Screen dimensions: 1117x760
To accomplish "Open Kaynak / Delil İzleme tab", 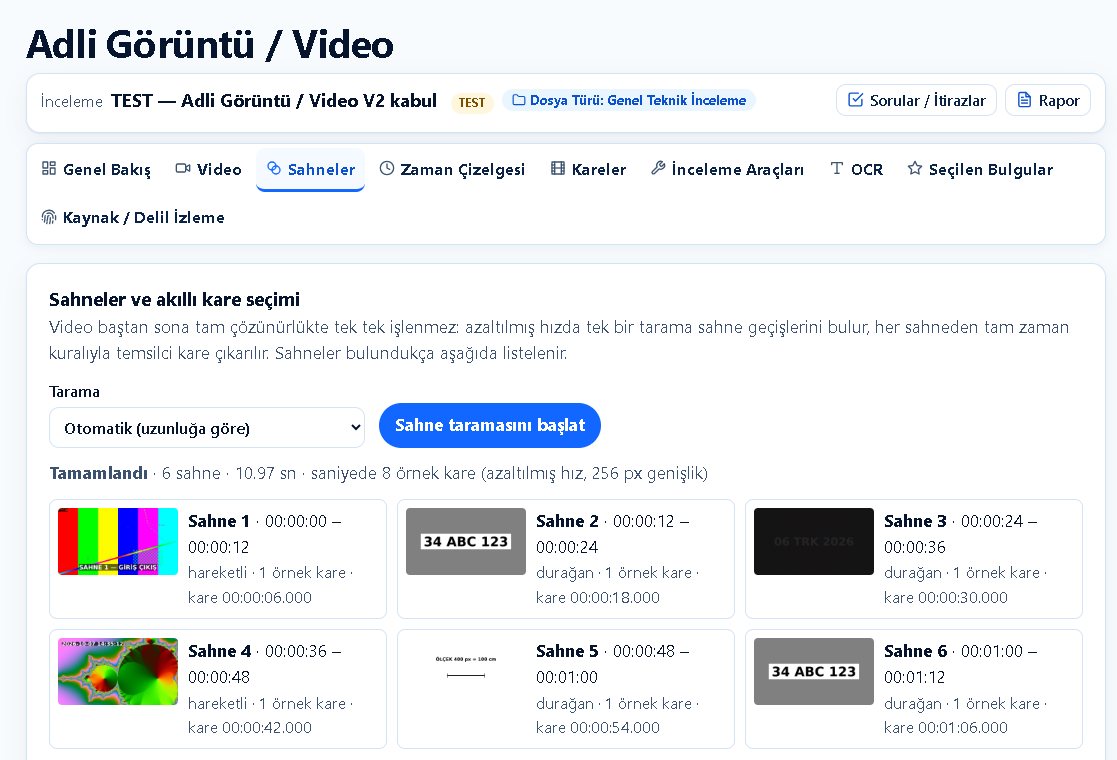I will pos(133,217).
